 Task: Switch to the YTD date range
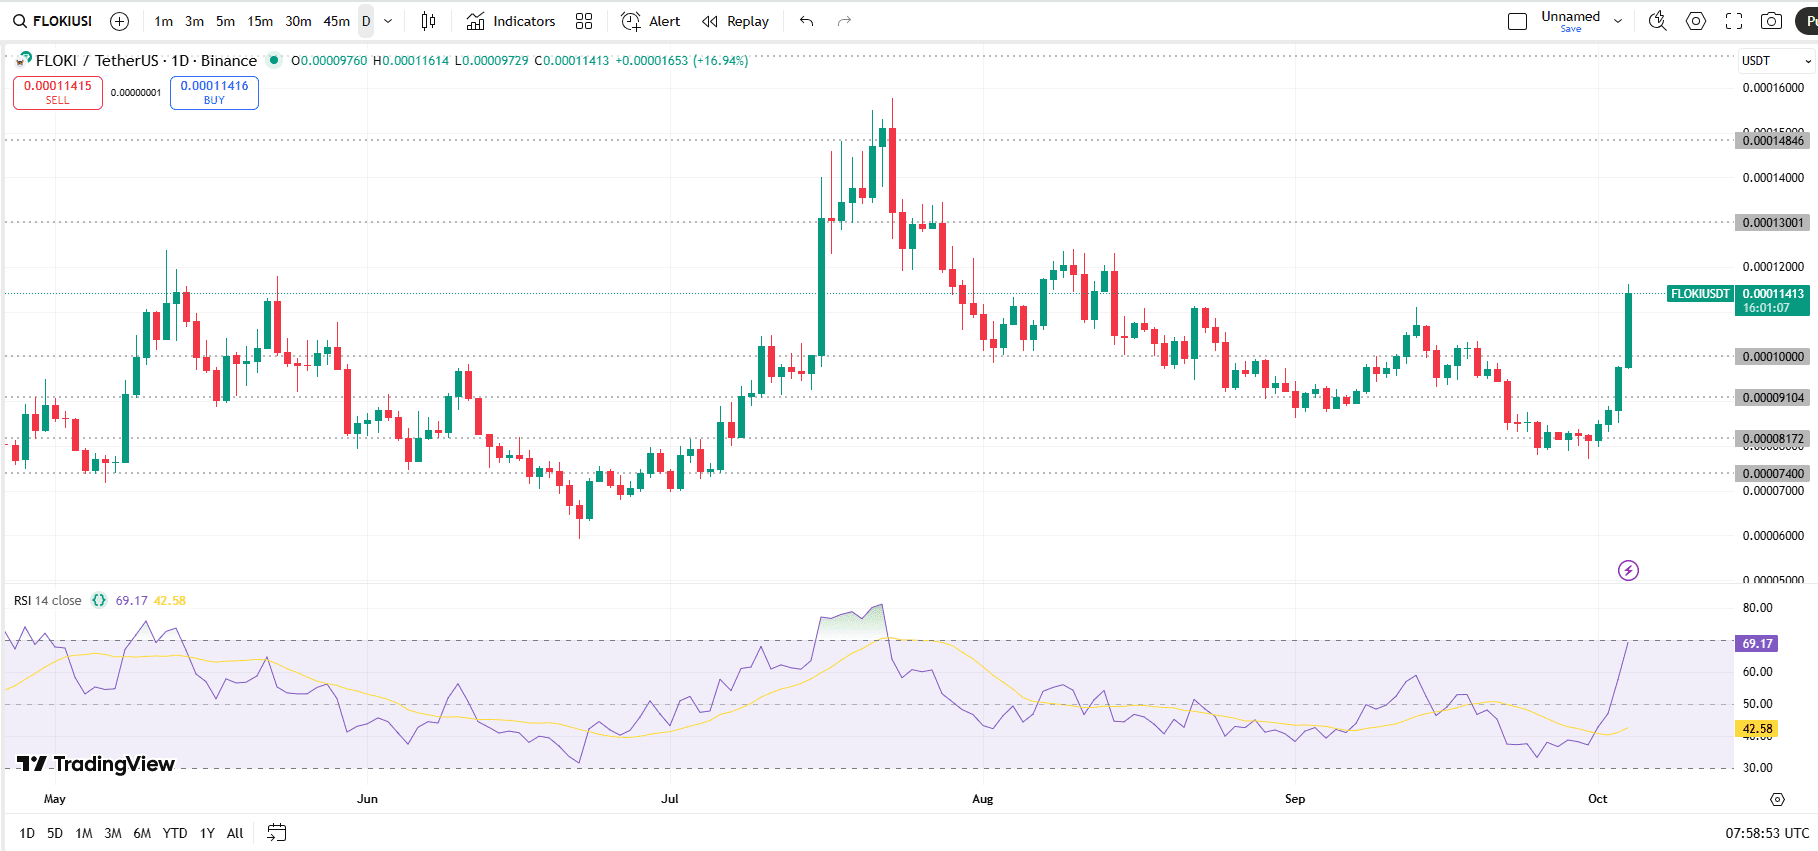point(175,833)
